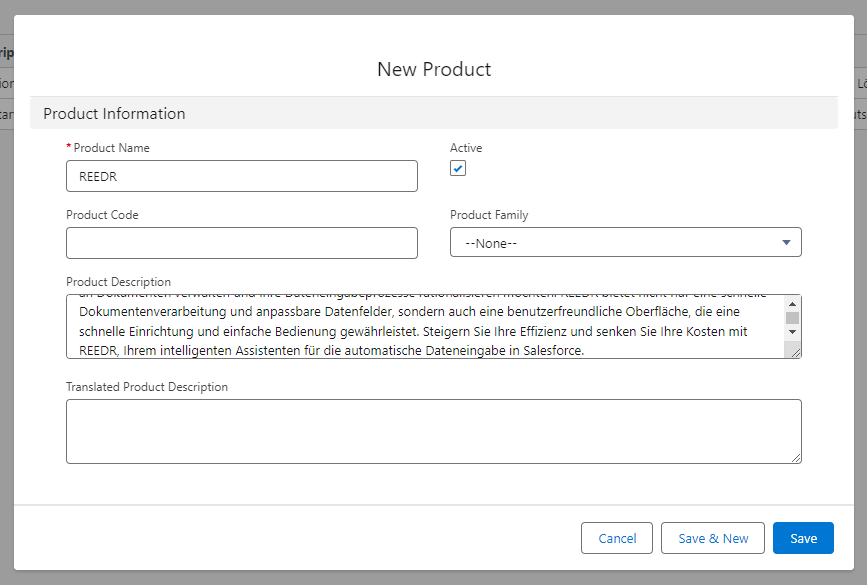867x585 pixels.
Task: Click the Translated Product Description resize handle
Action: pos(795,457)
